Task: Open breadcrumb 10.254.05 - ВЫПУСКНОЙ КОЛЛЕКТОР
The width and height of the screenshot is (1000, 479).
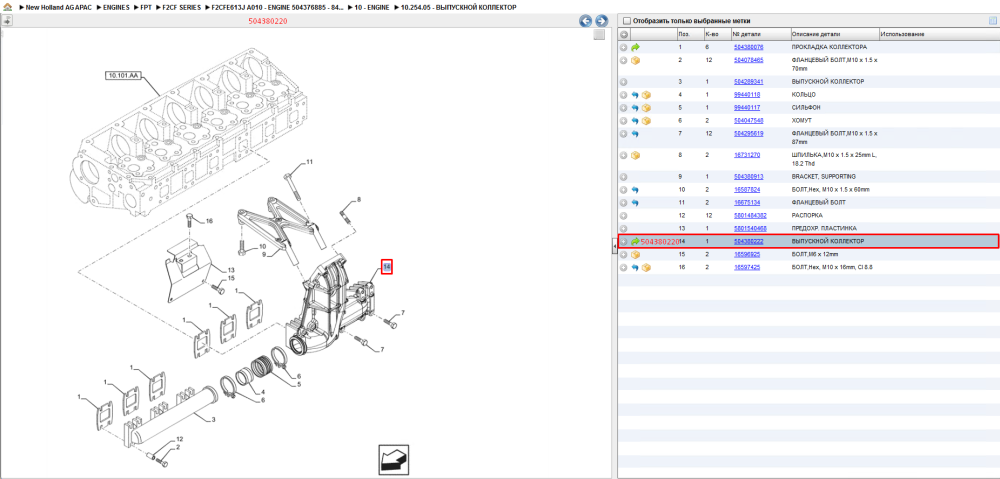Action: click(x=459, y=7)
